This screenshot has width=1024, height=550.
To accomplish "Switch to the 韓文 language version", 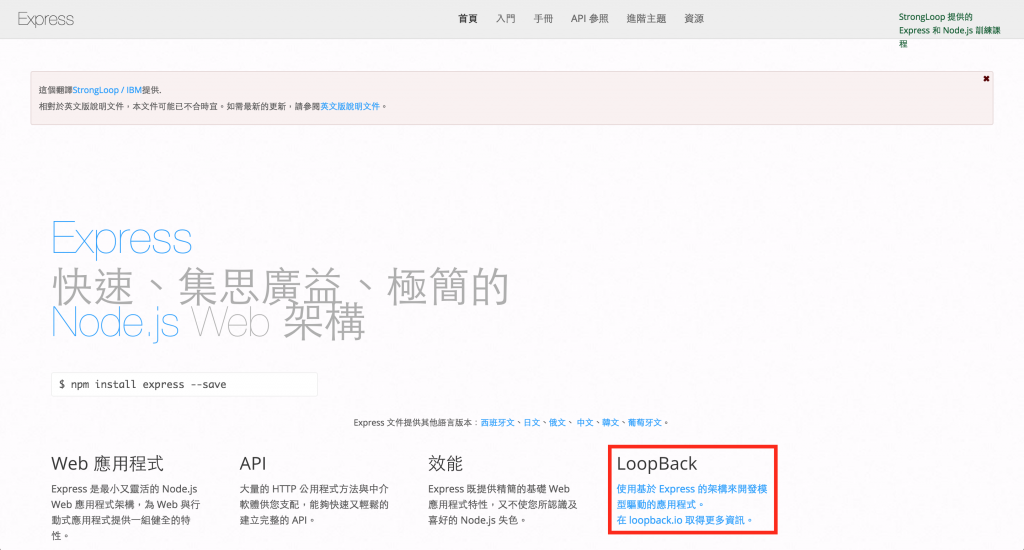I will click(x=610, y=423).
